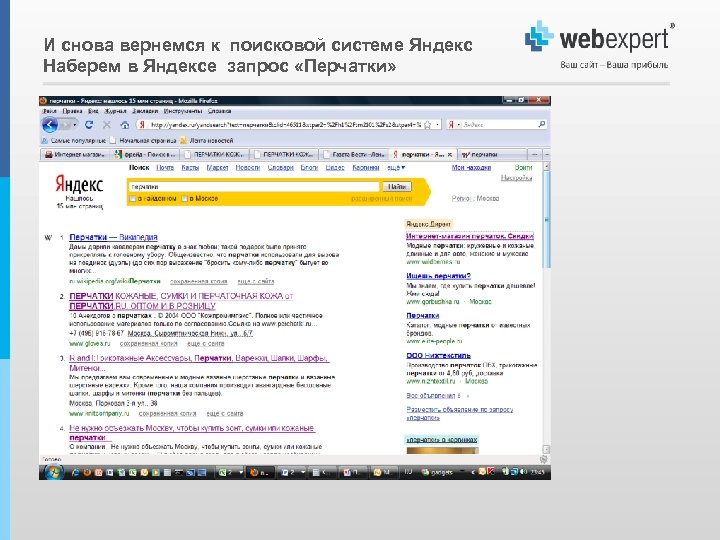Open the search engine selector dropdown
This screenshot has width=720, height=540.
[459, 124]
